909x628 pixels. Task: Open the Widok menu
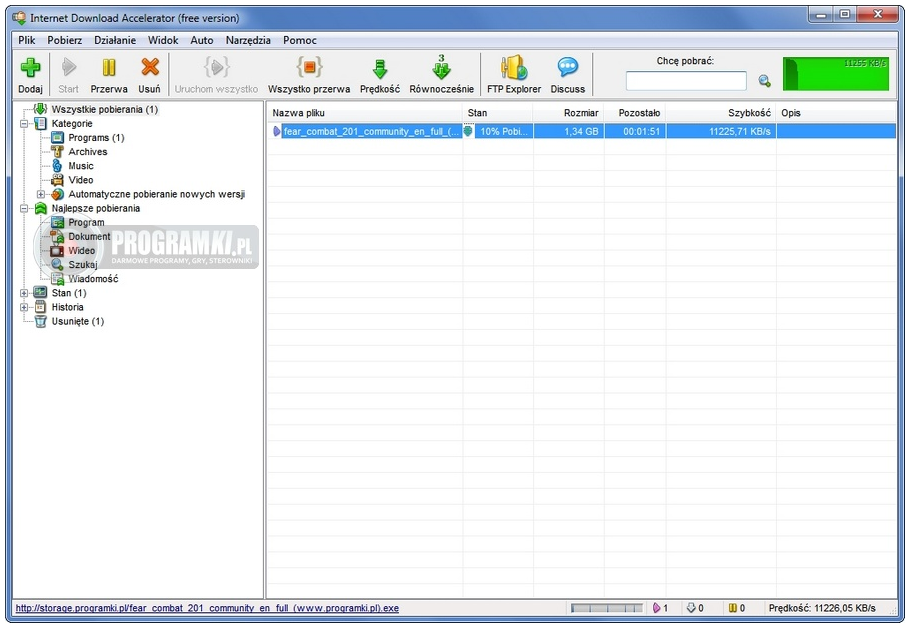(163, 40)
